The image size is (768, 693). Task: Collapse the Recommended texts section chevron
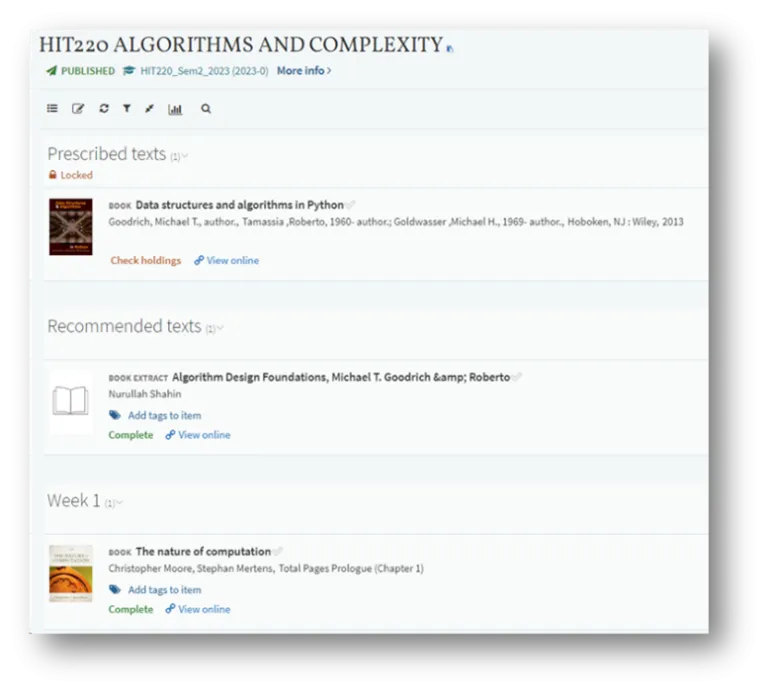coord(220,328)
